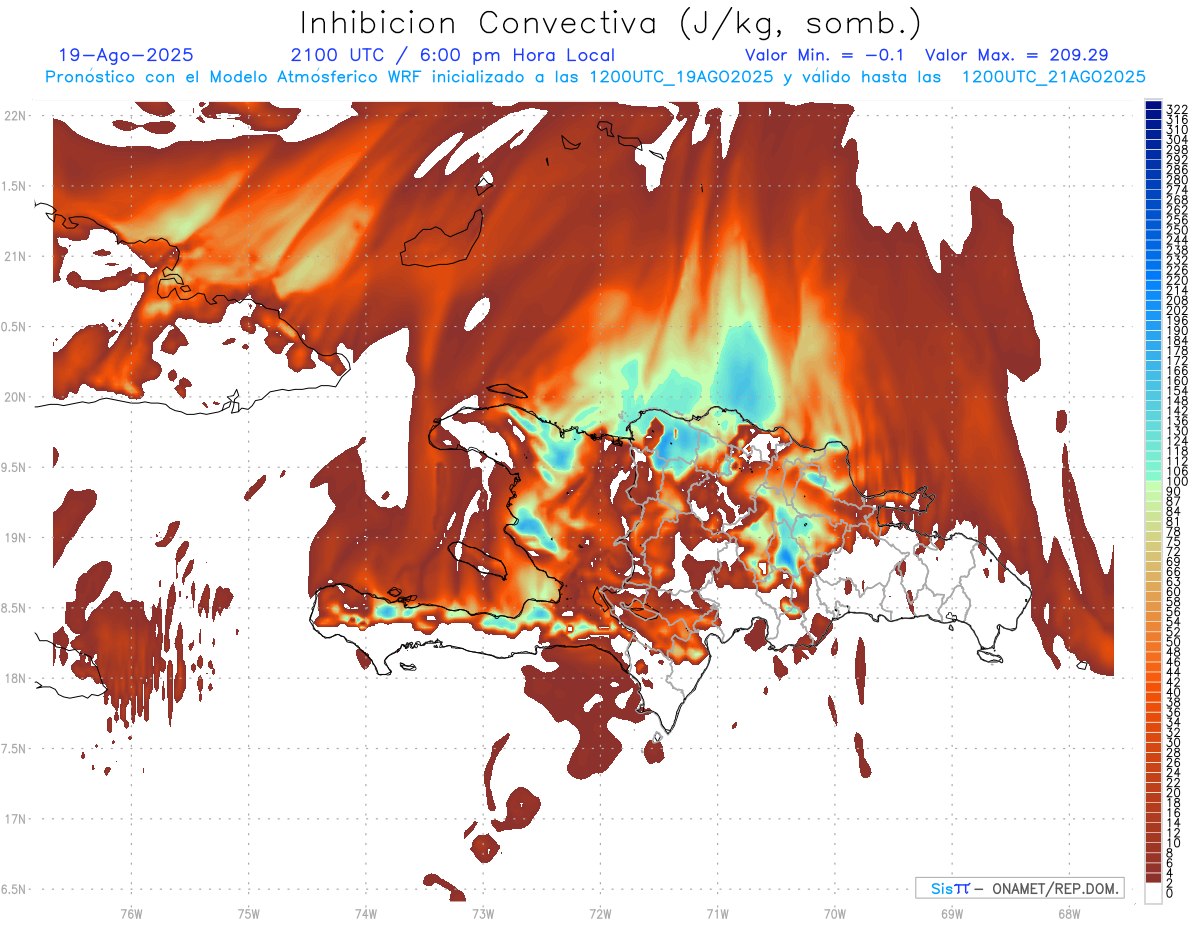Click the time '2100 UTC / 6:00 pm Hora Local'
This screenshot has width=1200, height=927.
tap(452, 56)
